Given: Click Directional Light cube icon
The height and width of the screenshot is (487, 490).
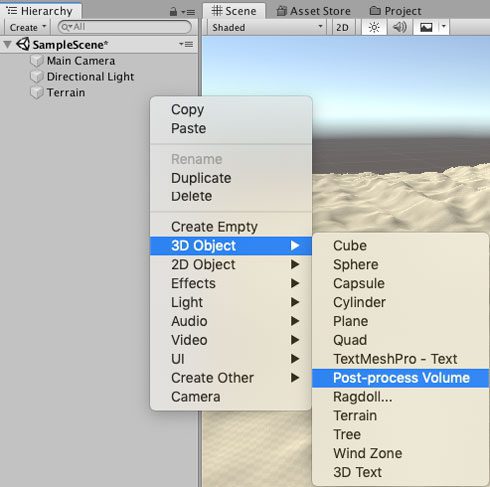Looking at the screenshot, I should coord(36,77).
